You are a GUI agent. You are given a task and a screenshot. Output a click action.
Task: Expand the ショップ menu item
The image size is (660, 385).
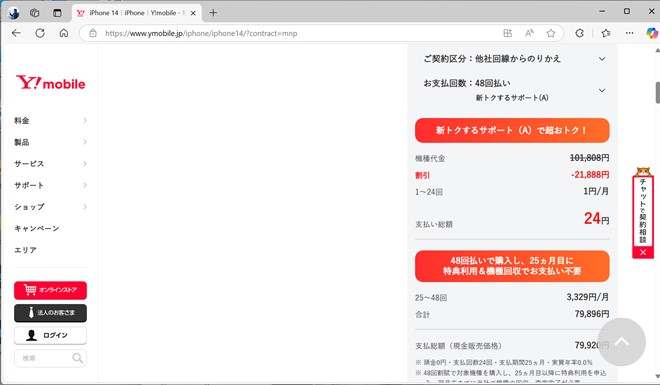[51, 207]
